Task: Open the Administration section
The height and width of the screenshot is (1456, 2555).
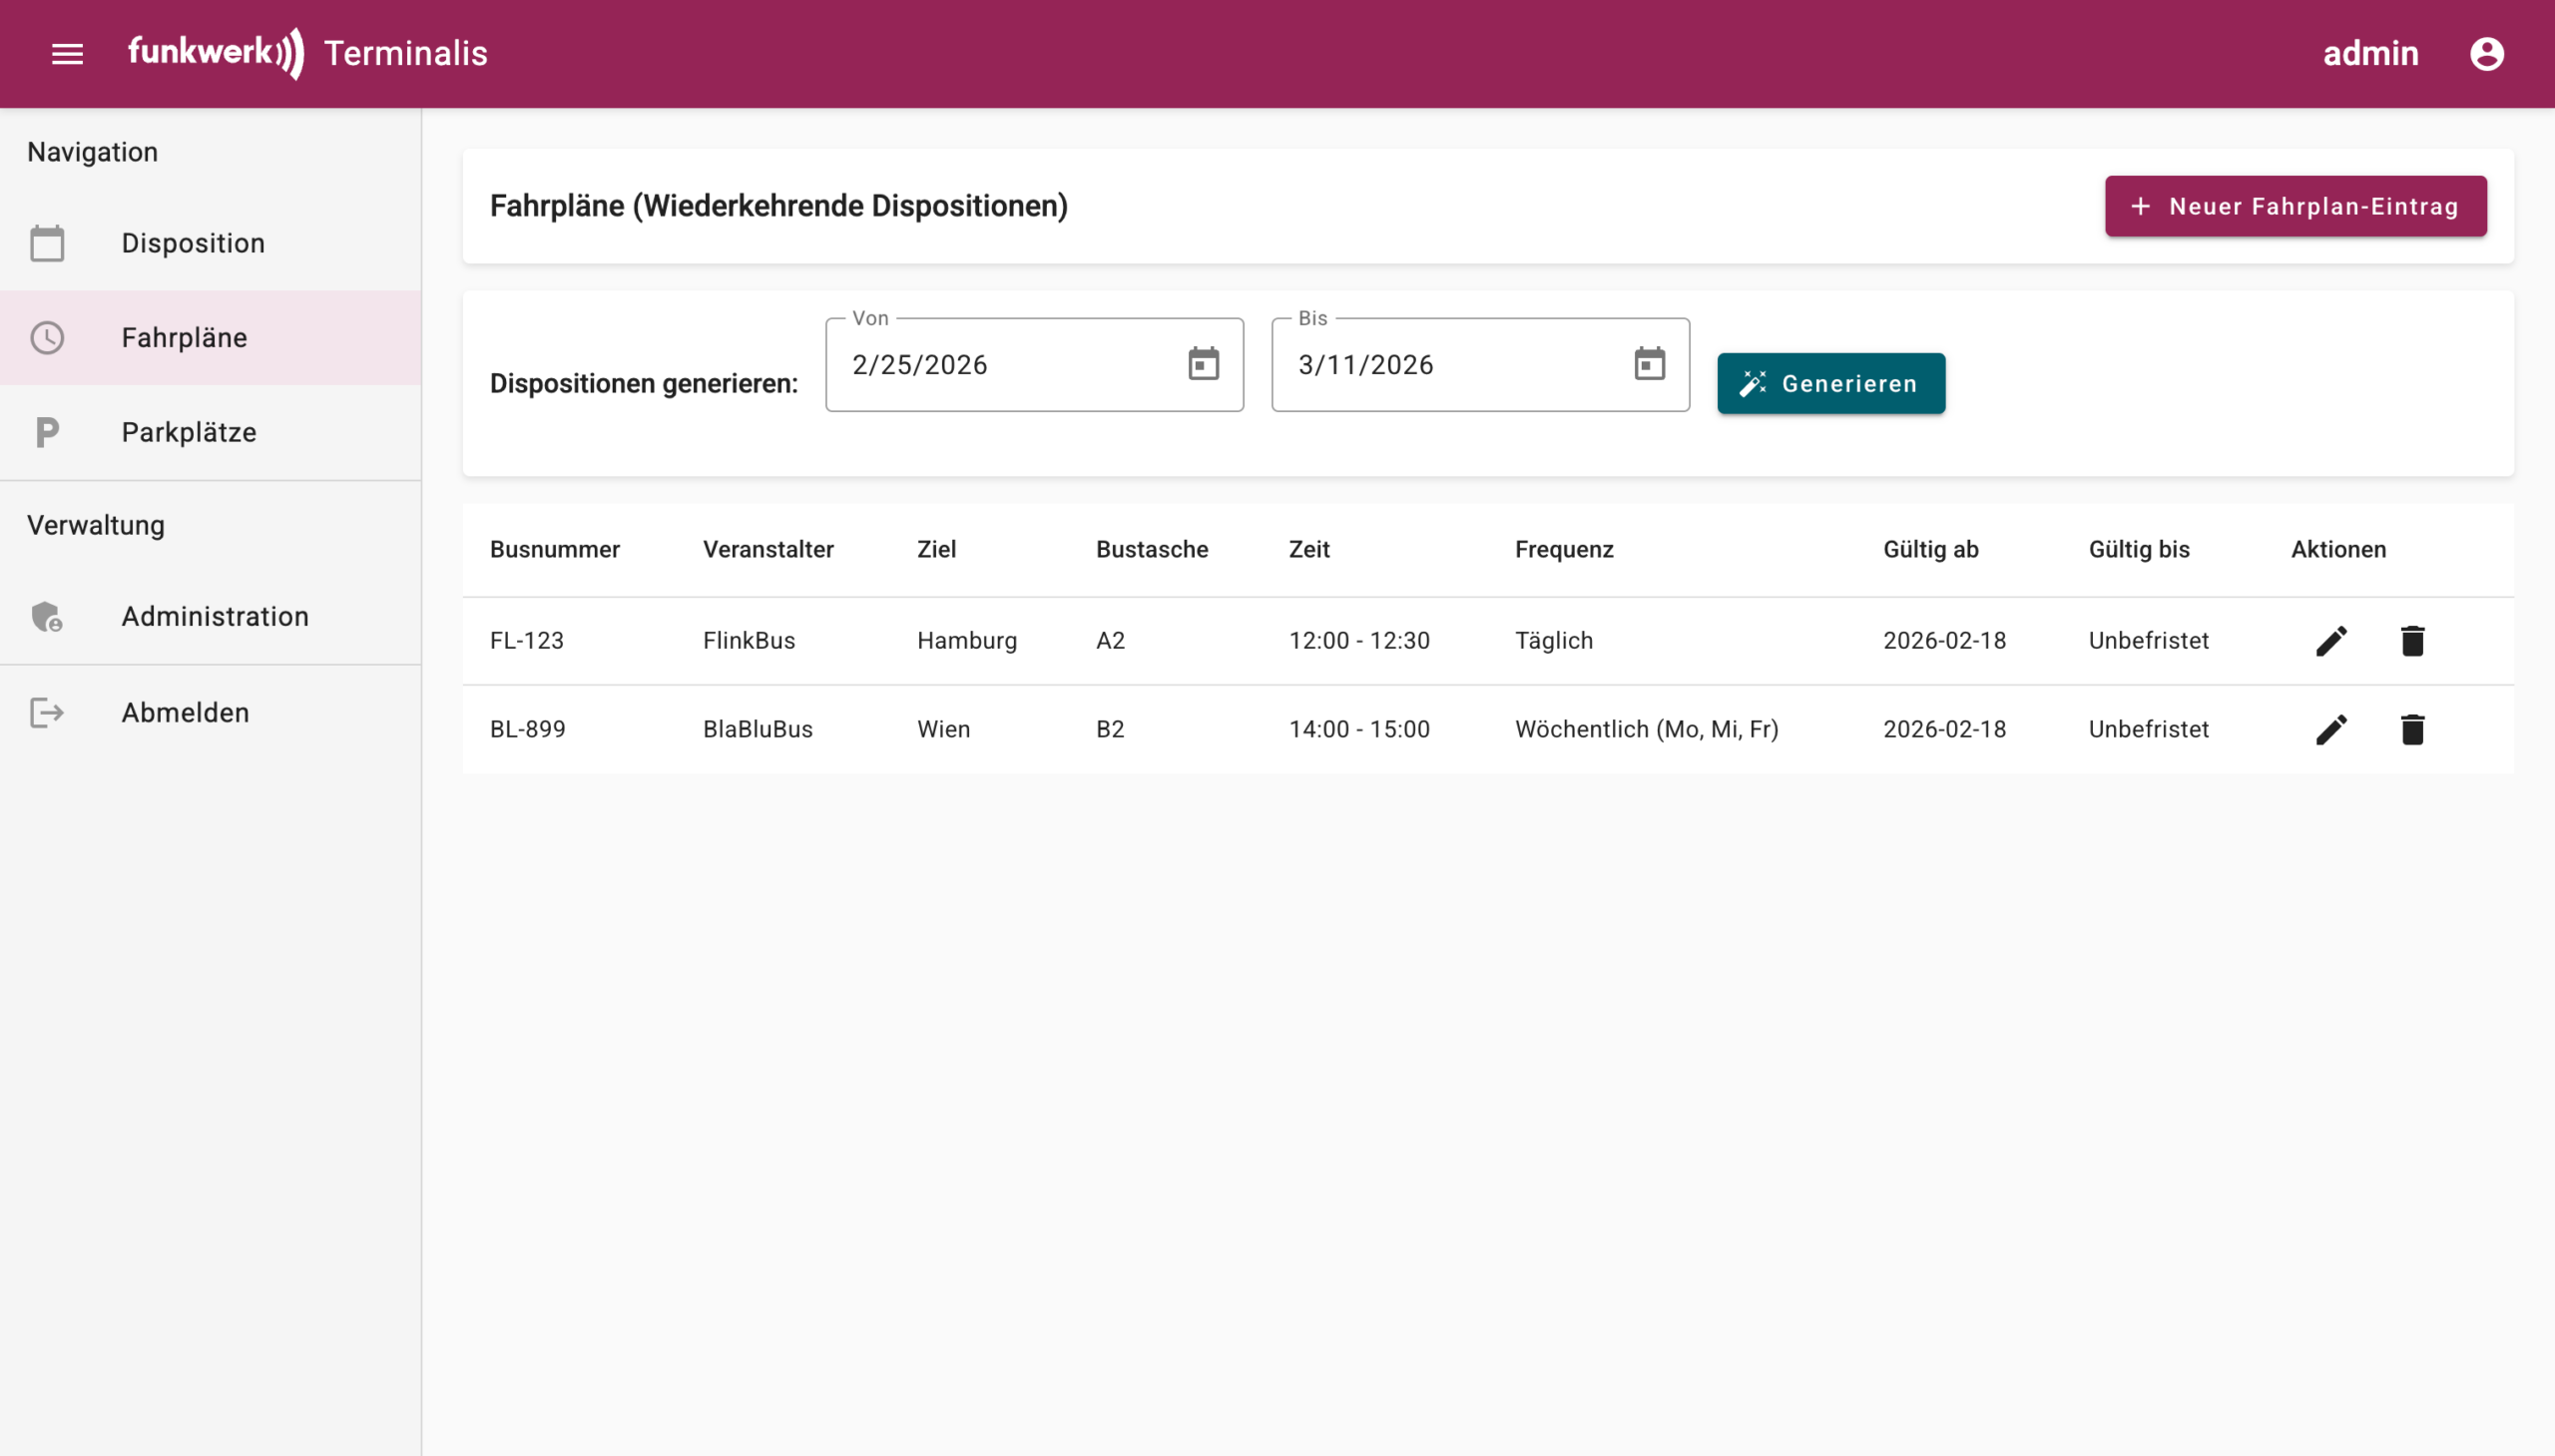Action: click(215, 616)
